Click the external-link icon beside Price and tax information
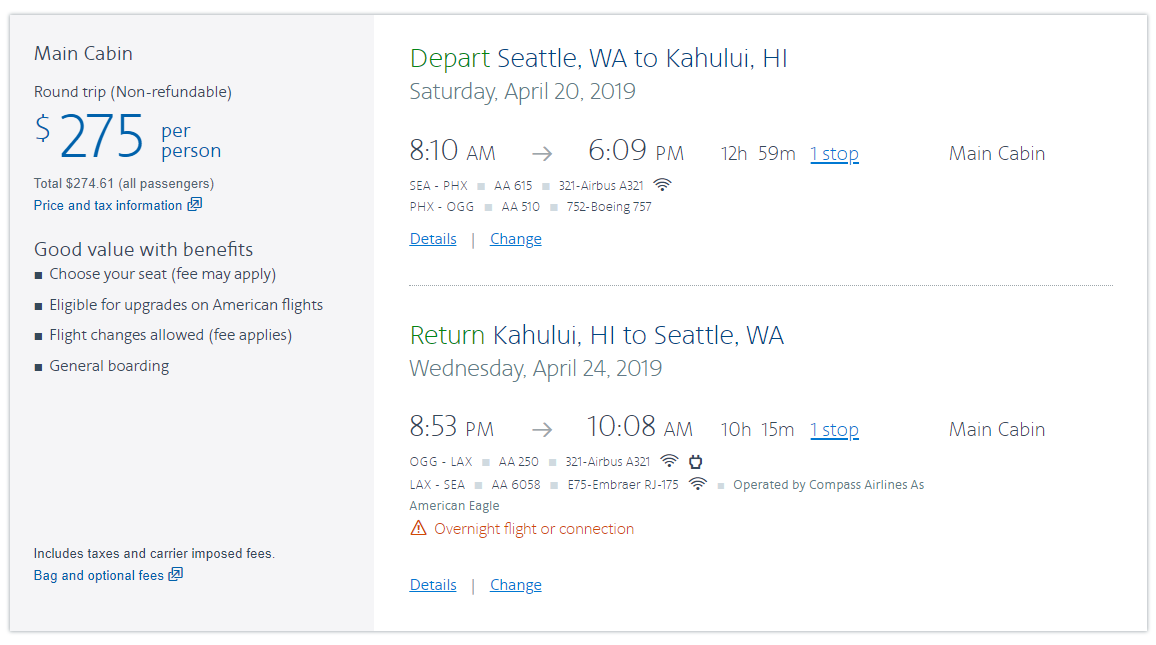 click(x=195, y=205)
